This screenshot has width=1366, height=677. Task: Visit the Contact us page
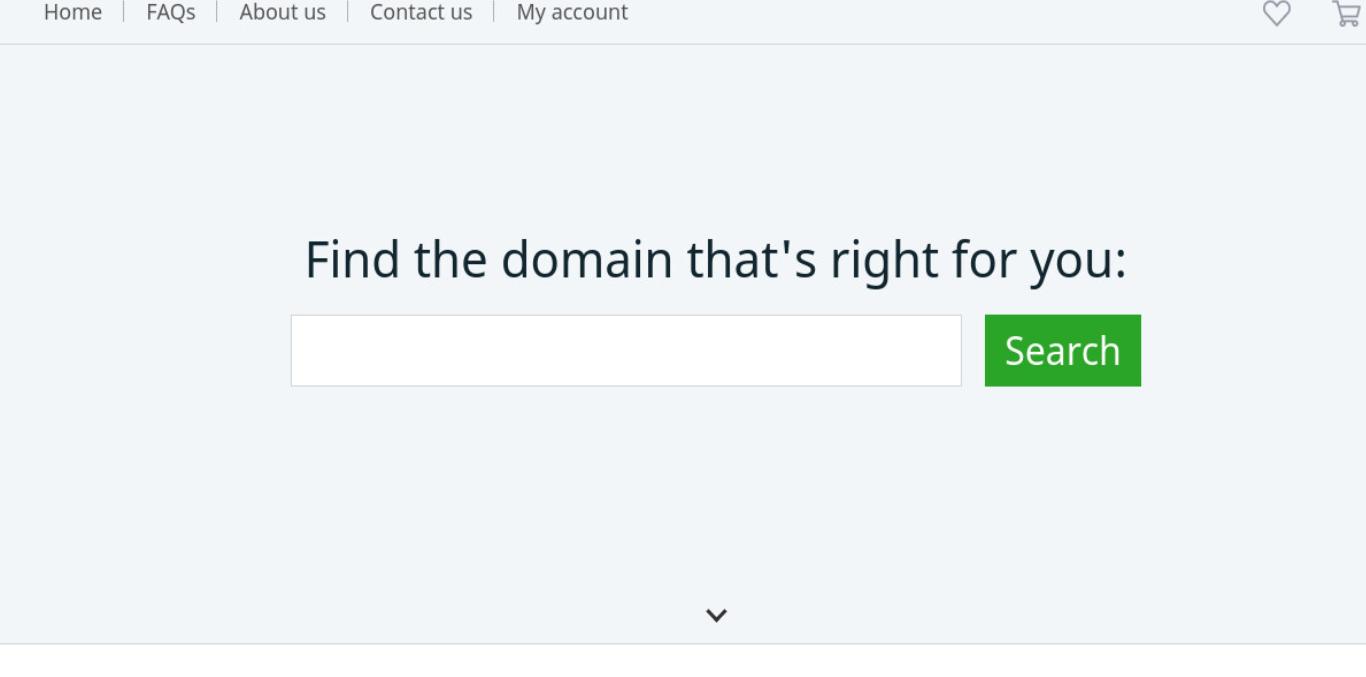pos(421,12)
